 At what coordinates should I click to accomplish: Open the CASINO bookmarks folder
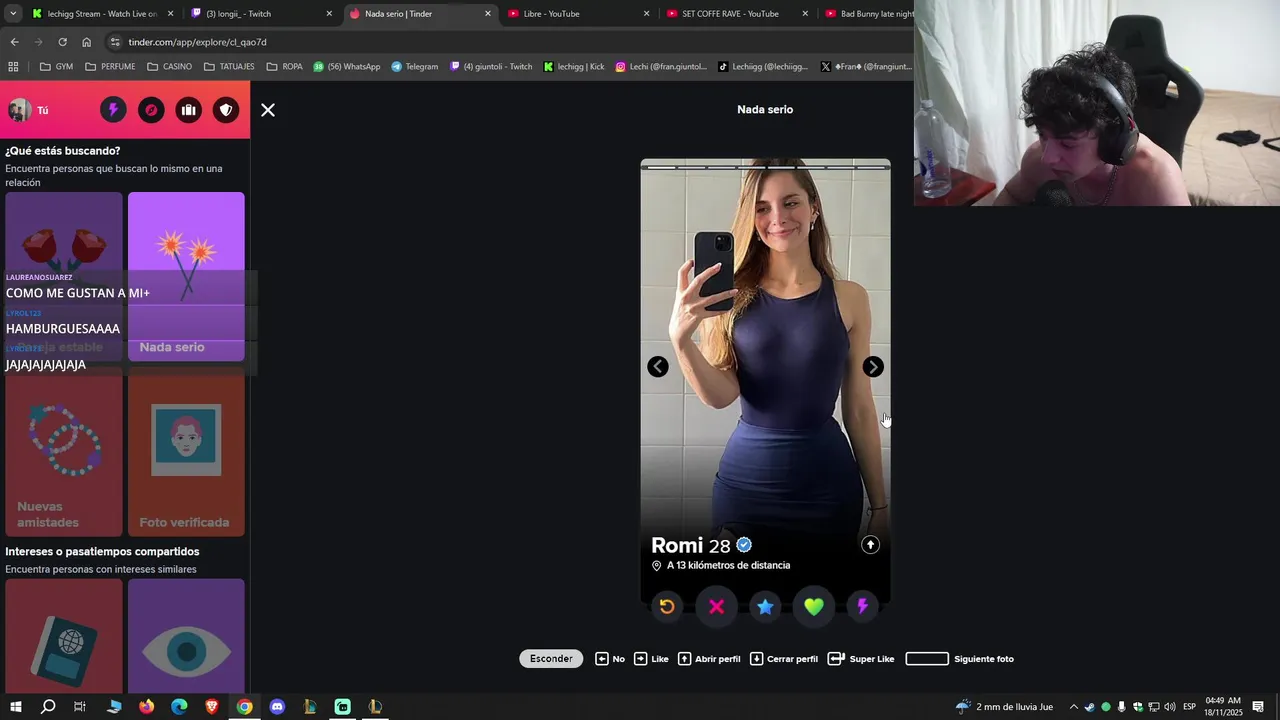pyautogui.click(x=169, y=67)
